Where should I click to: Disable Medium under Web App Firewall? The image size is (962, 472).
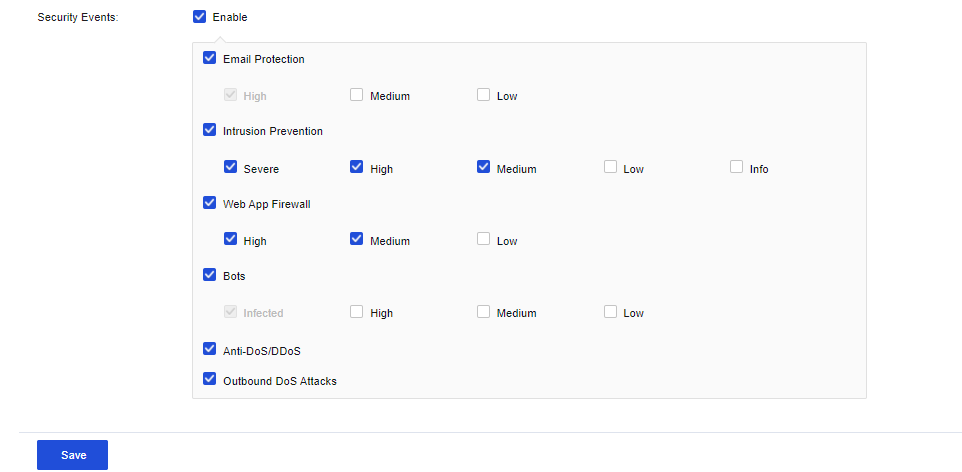(357, 240)
